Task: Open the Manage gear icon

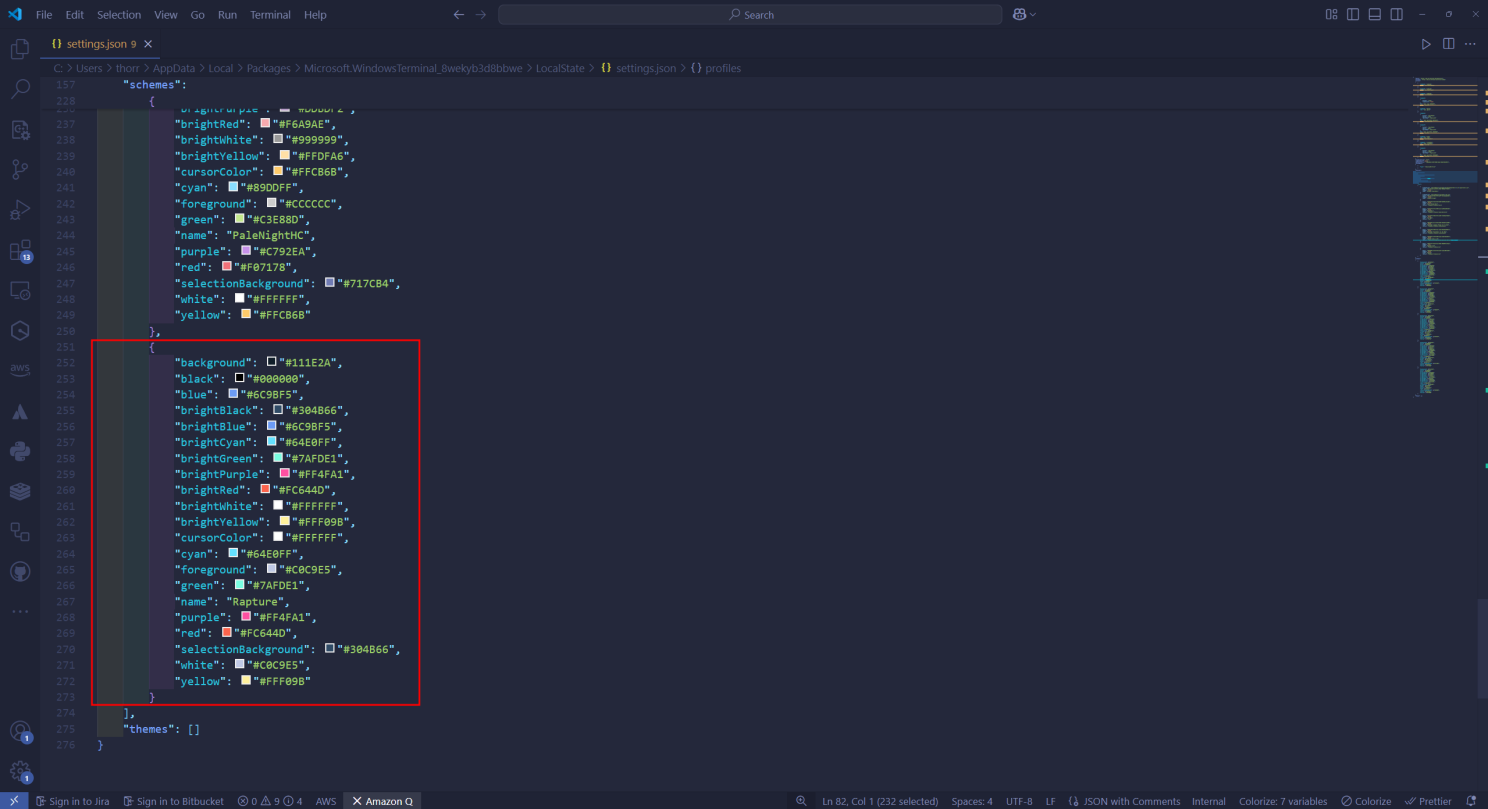Action: coord(20,771)
